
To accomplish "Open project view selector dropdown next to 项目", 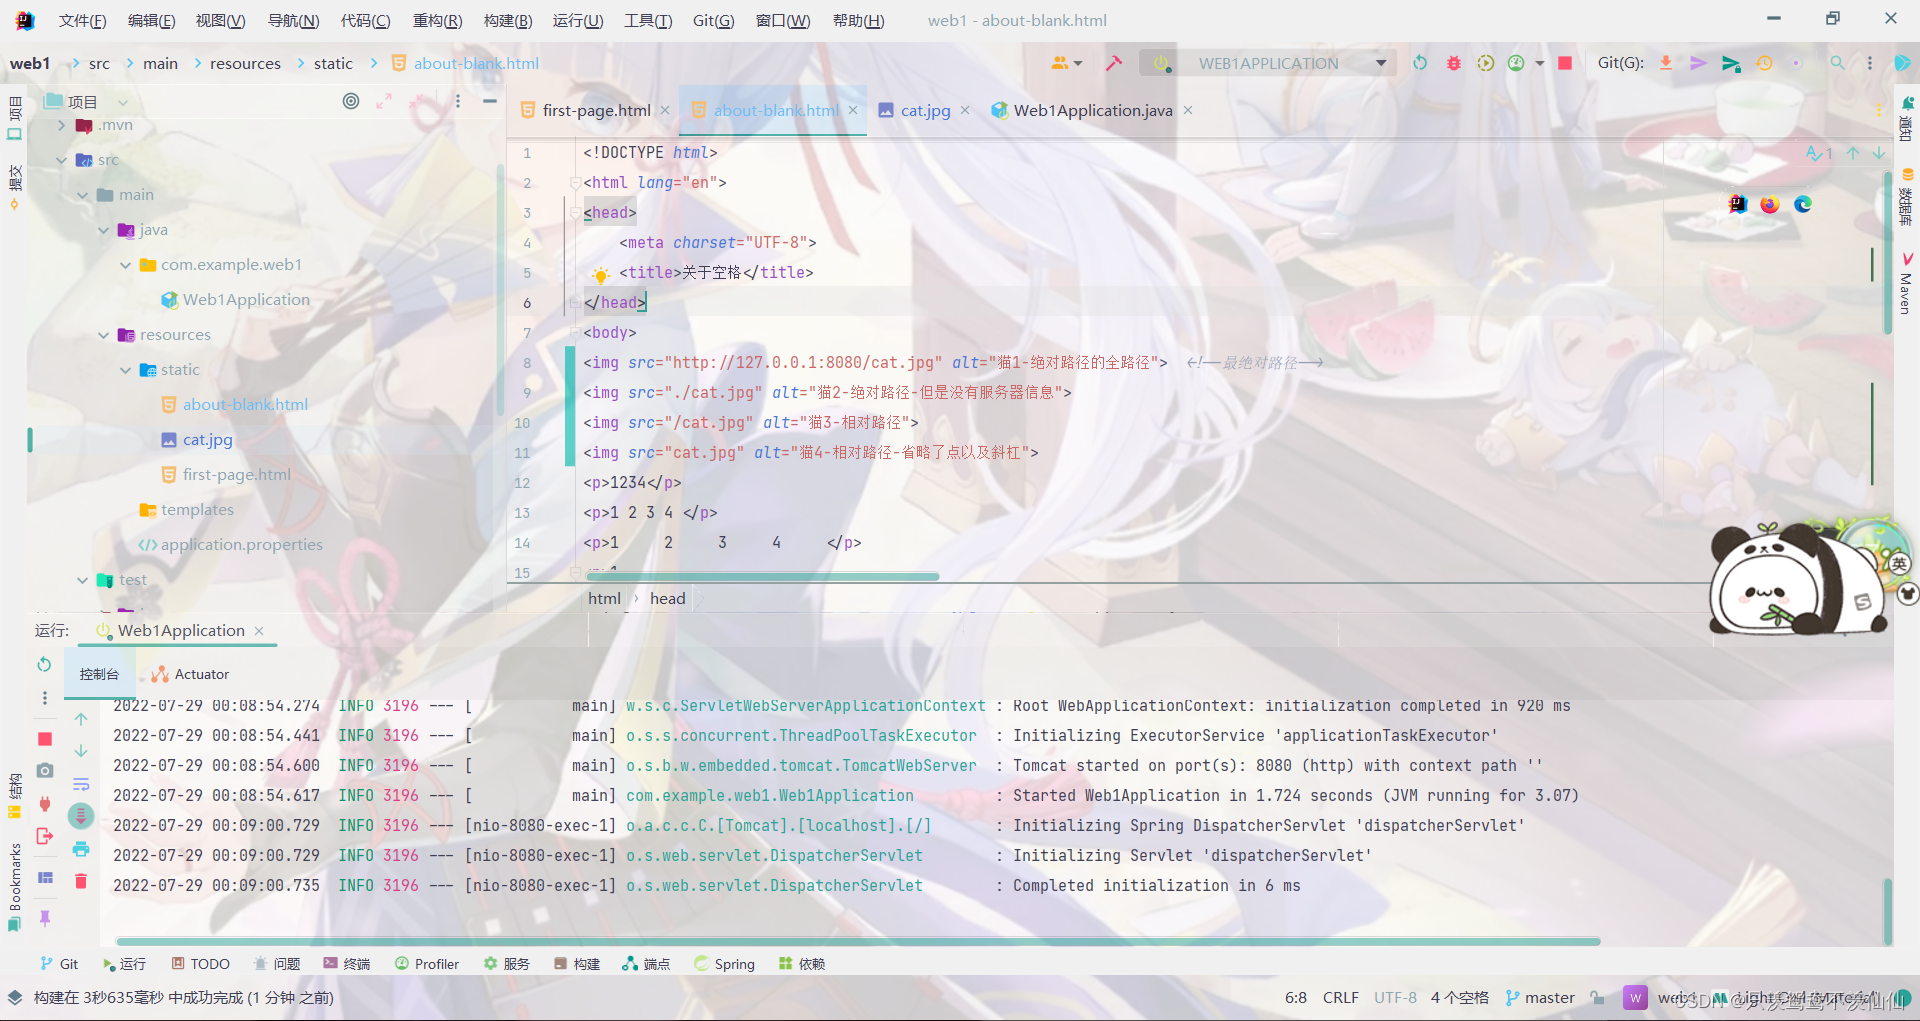I will click(123, 102).
